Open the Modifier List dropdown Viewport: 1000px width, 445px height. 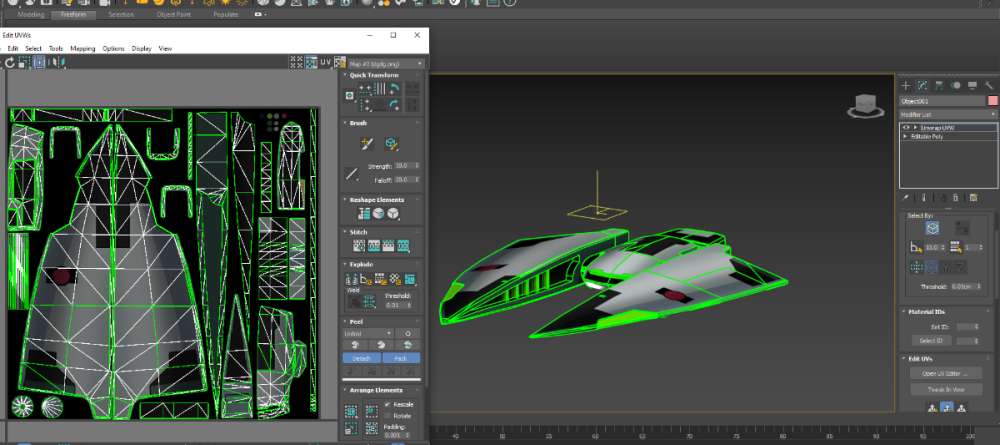pyautogui.click(x=948, y=114)
